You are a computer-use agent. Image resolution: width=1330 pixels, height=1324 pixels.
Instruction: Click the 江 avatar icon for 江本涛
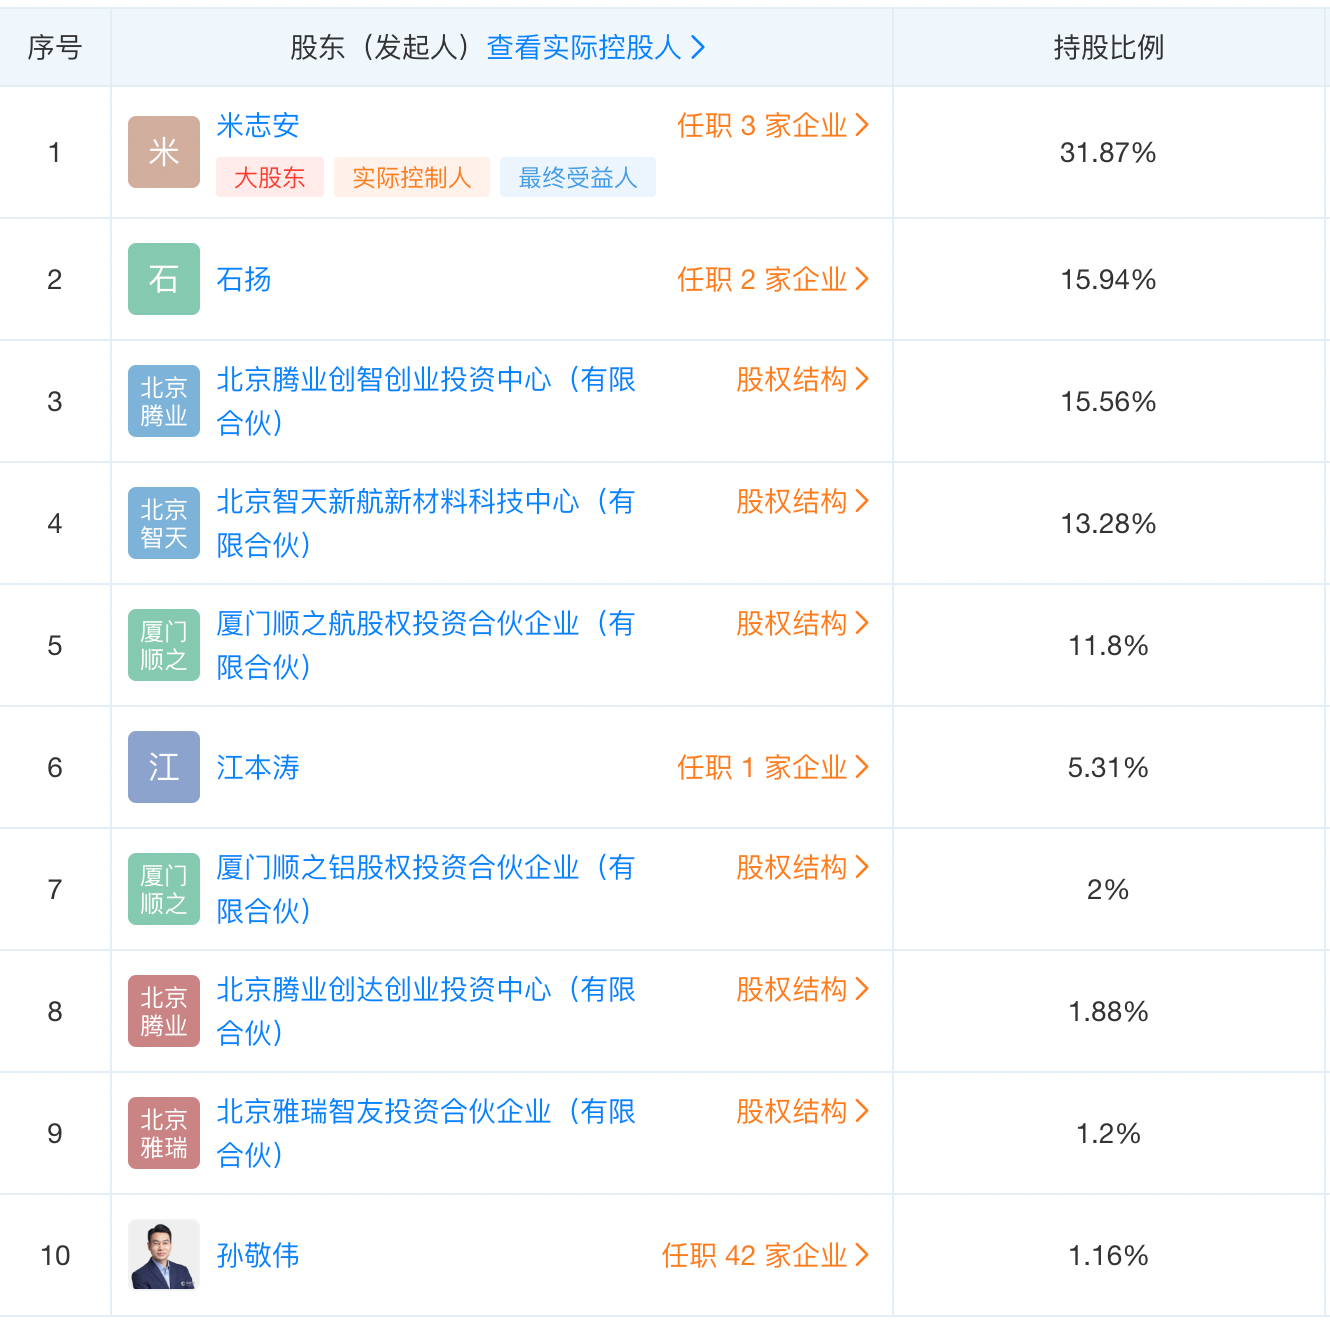pyautogui.click(x=164, y=767)
